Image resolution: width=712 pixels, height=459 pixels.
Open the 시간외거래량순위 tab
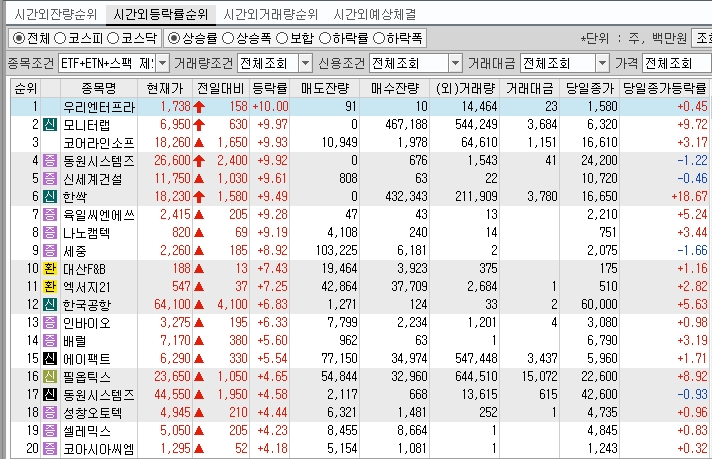(x=271, y=15)
